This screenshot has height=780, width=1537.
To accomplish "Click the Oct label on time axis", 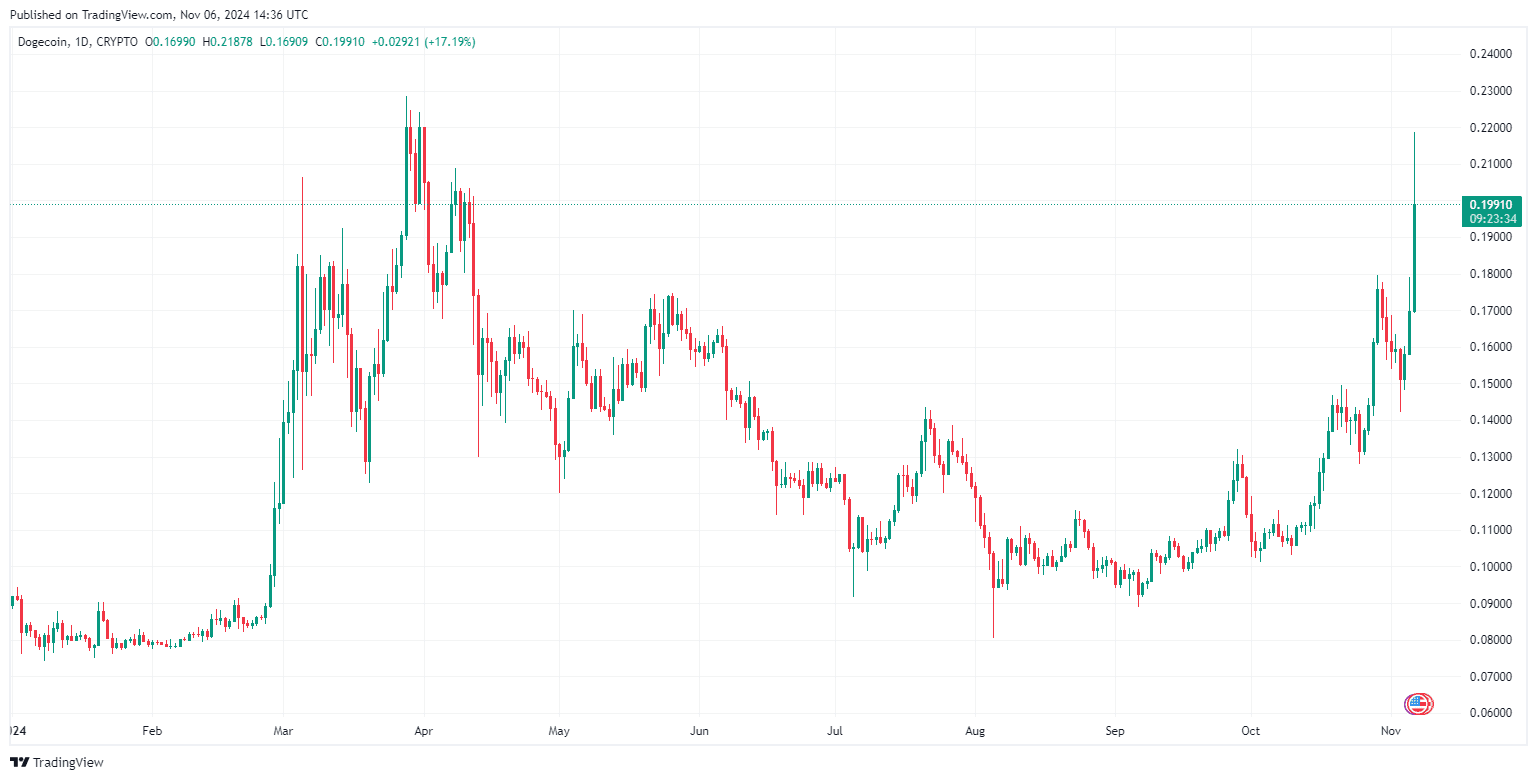I will click(1251, 731).
